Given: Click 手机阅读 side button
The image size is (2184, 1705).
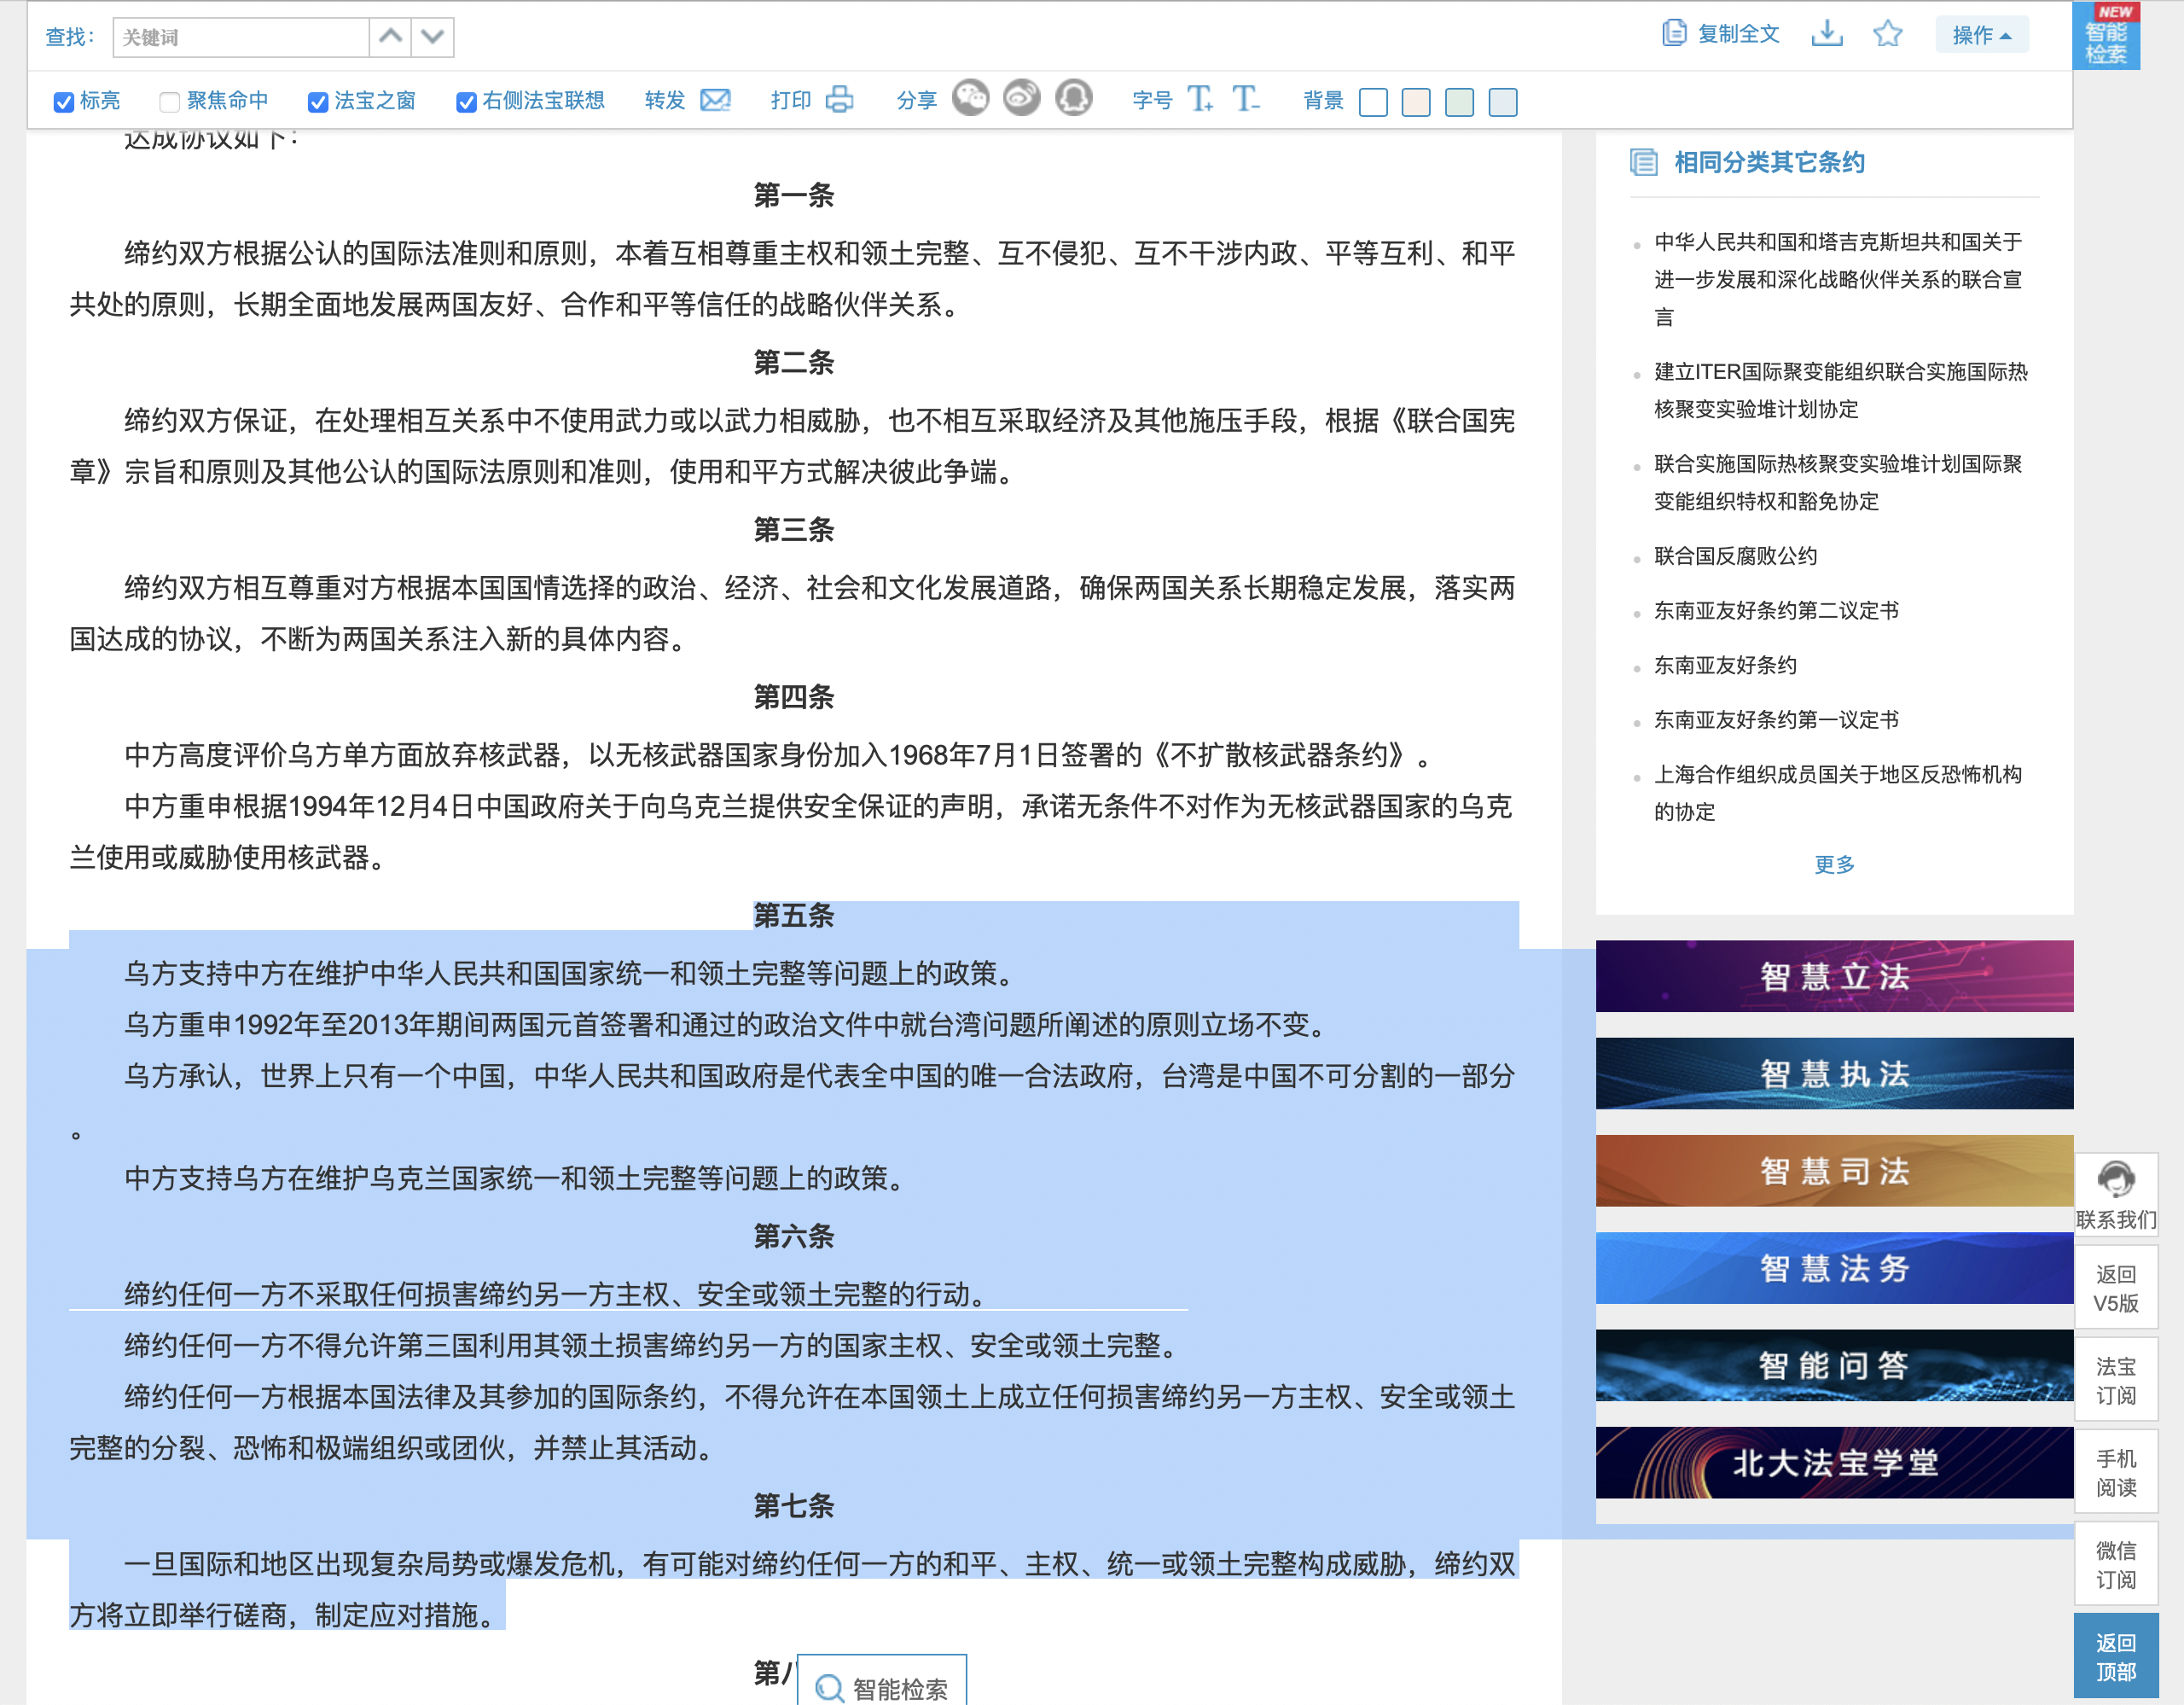Looking at the screenshot, I should 2116,1472.
